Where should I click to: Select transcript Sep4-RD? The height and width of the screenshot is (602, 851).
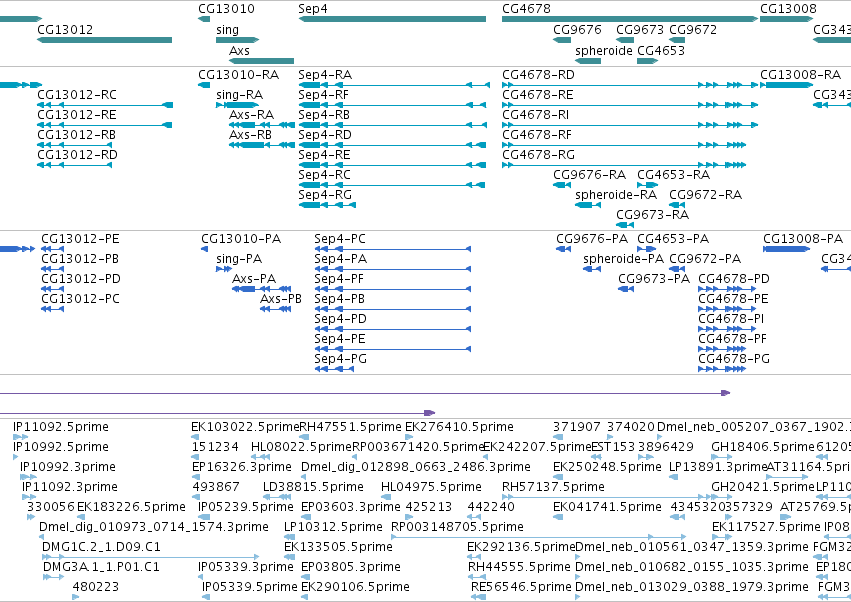tap(325, 135)
